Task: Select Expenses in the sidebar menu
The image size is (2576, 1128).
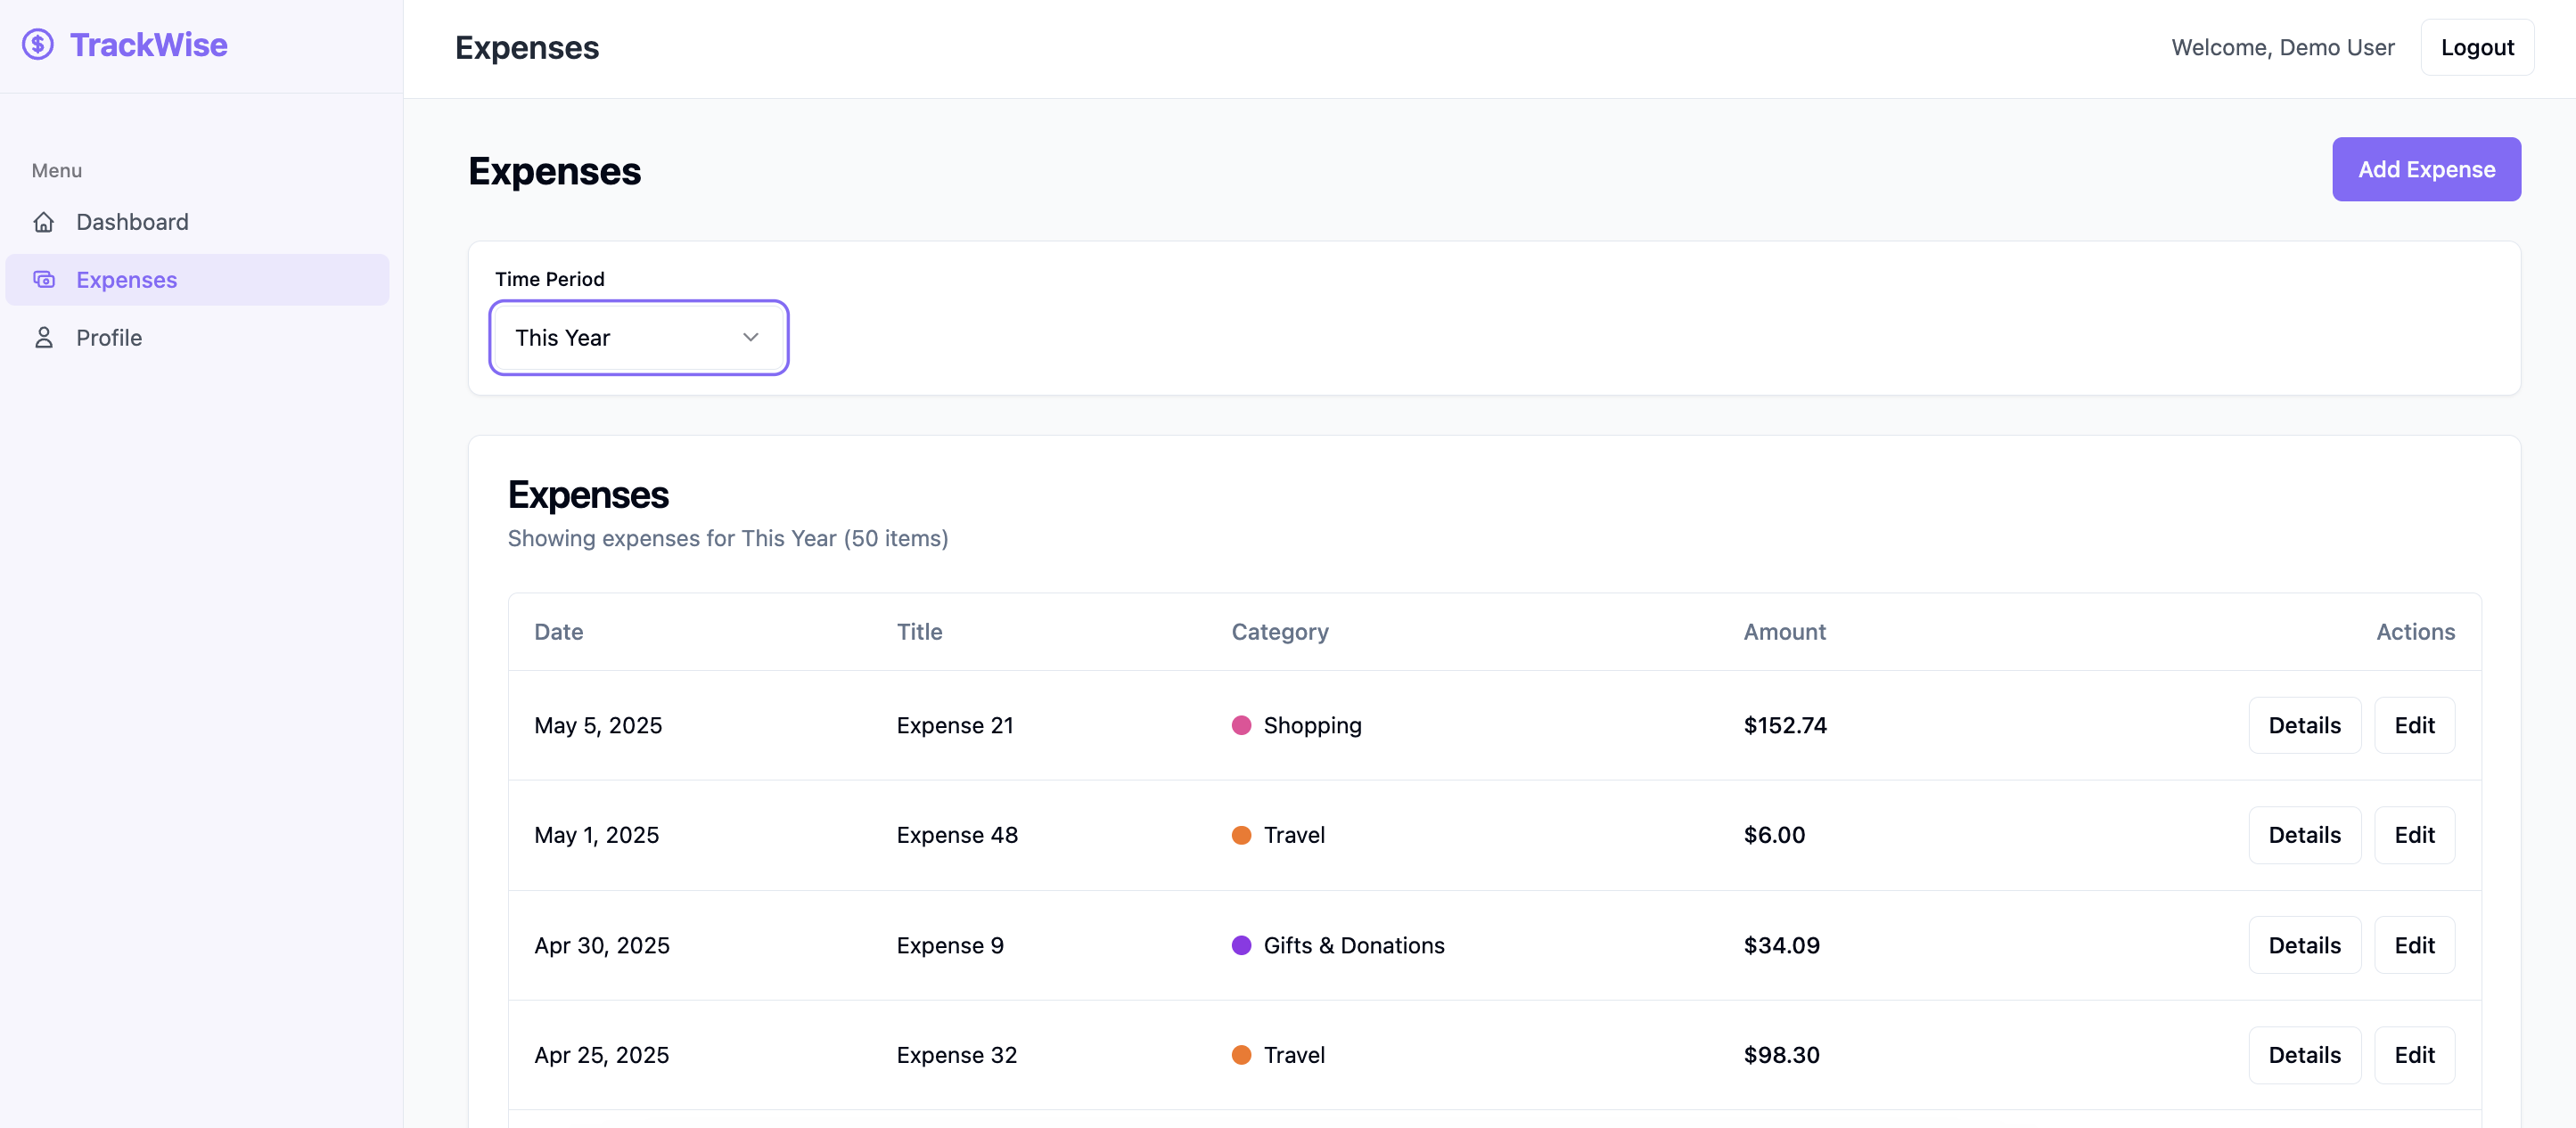Action: pyautogui.click(x=126, y=280)
